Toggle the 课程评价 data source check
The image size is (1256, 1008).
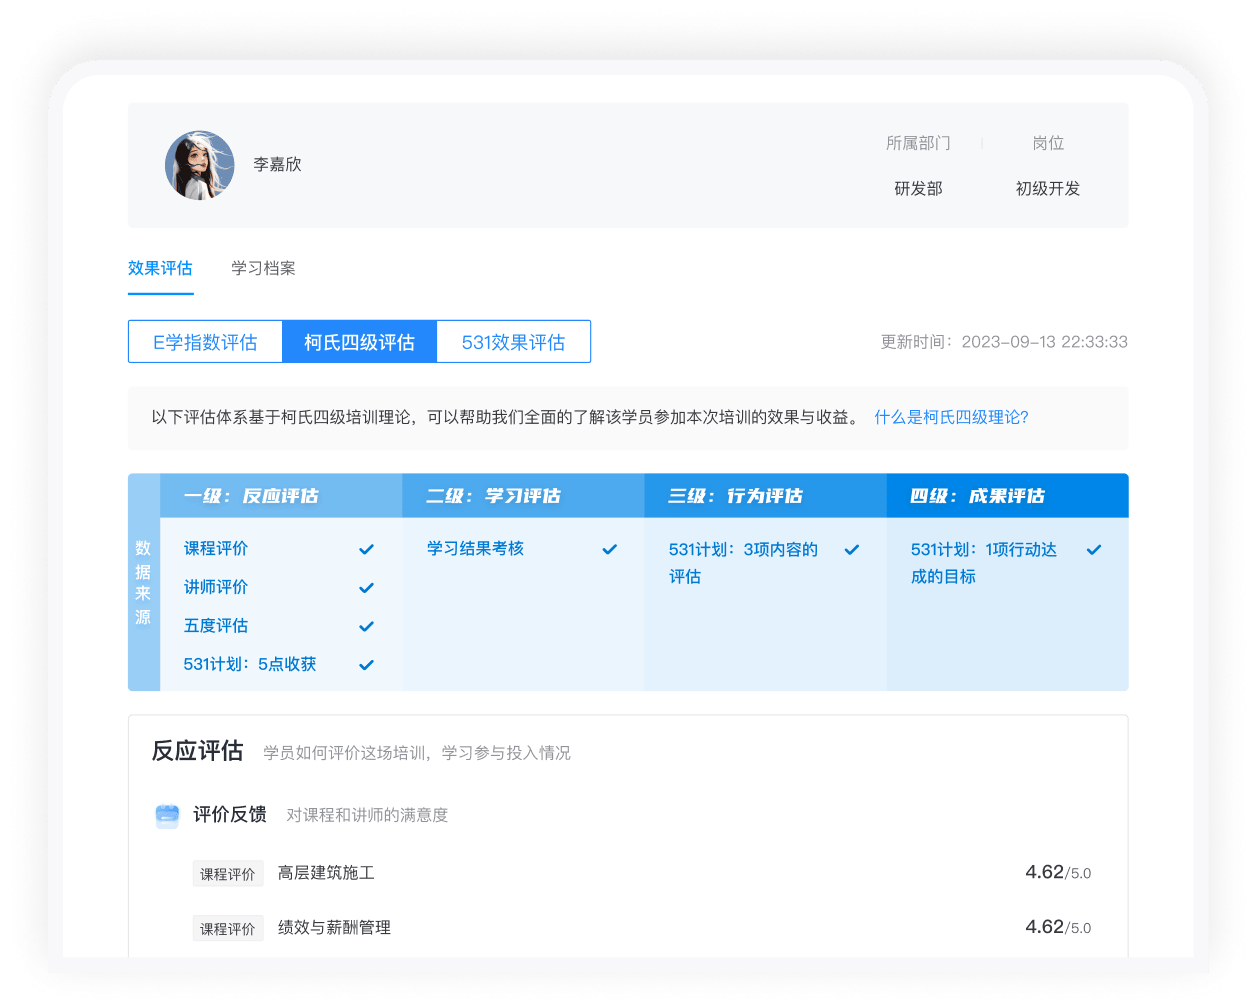click(x=366, y=549)
